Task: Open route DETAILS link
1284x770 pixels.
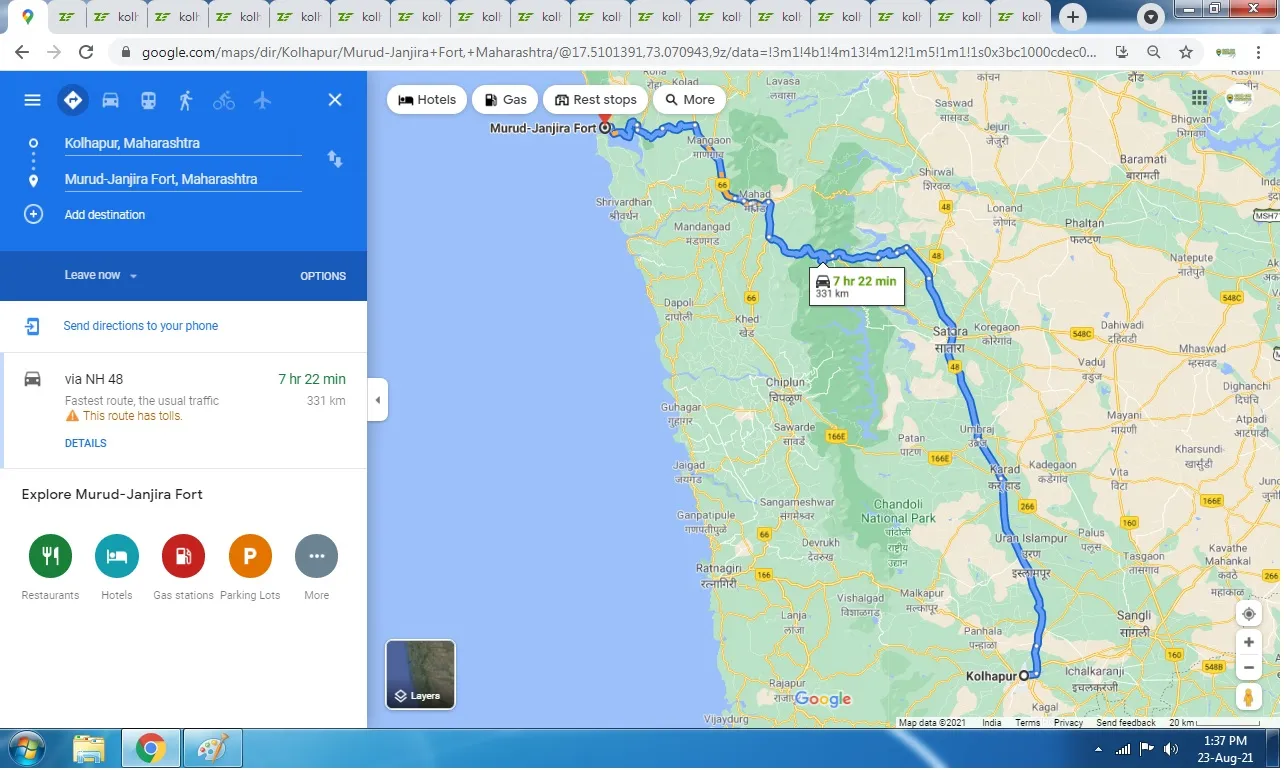Action: (86, 443)
